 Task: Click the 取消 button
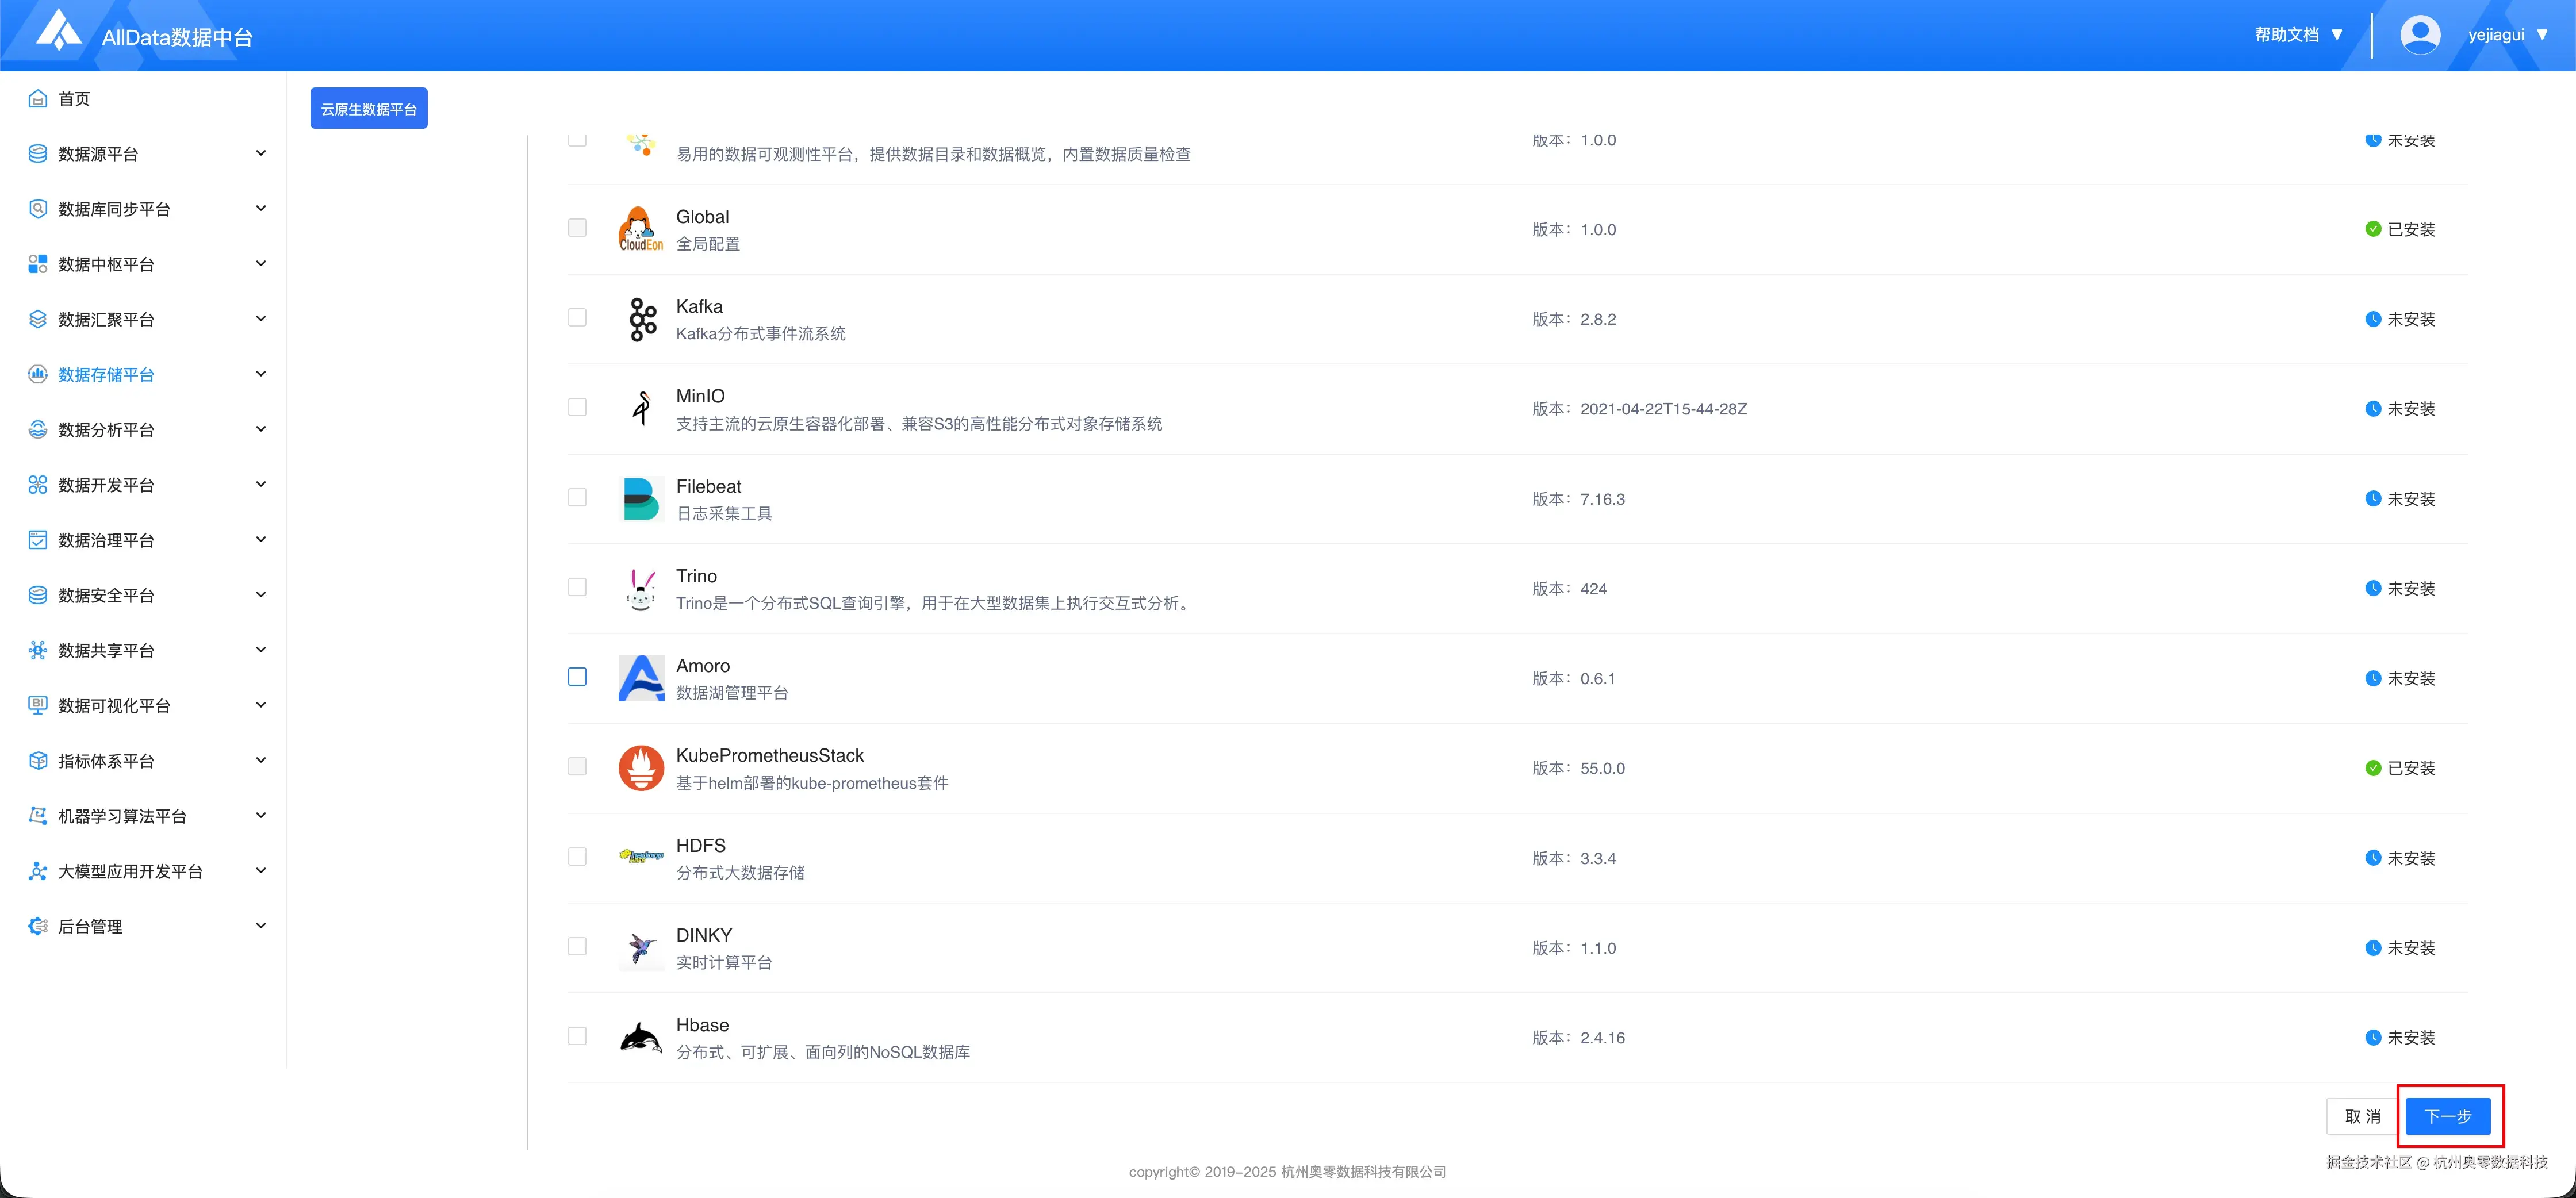pos(2362,1116)
